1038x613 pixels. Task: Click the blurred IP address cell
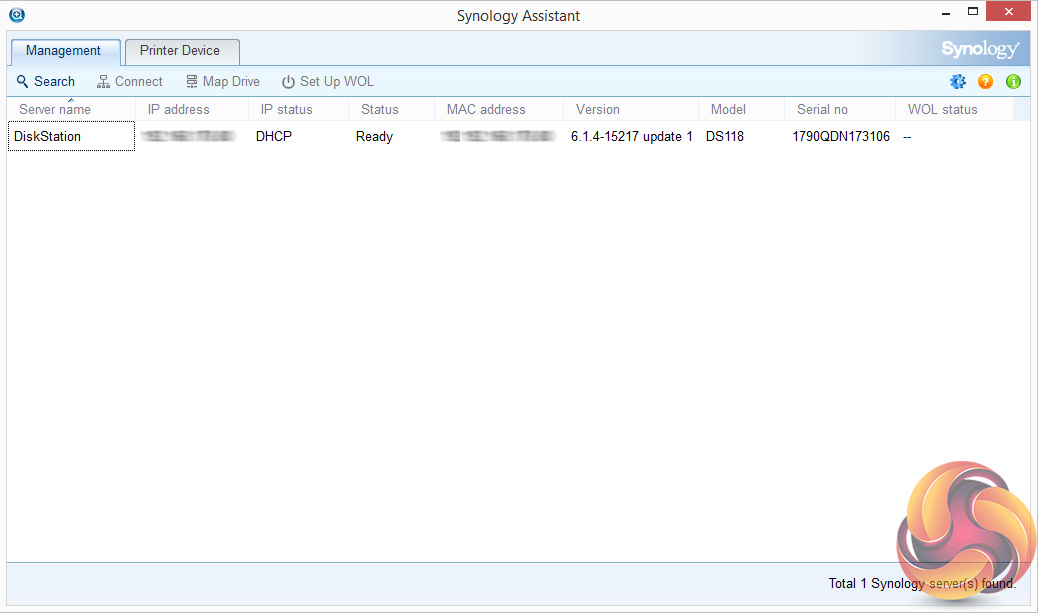tap(188, 136)
